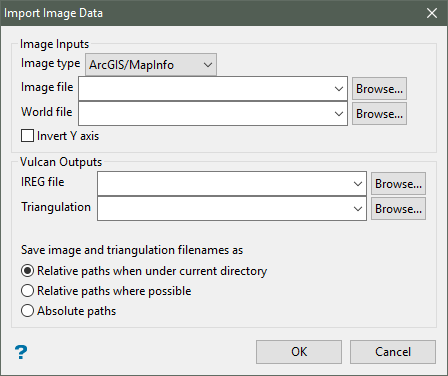Browse for an IREG file
The width and height of the screenshot is (448, 376).
pyautogui.click(x=398, y=184)
